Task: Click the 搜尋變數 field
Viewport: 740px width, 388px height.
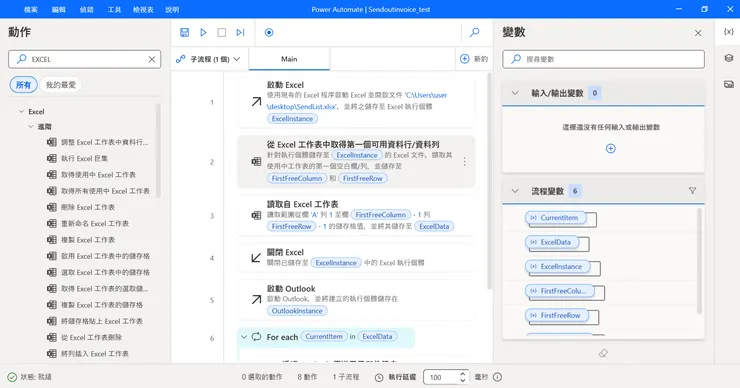Action: [x=604, y=59]
